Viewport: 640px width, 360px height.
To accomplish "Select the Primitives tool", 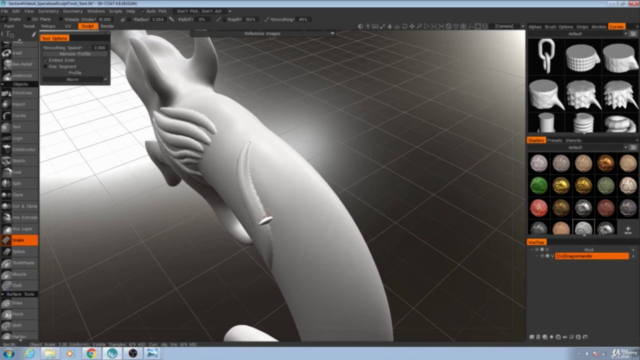I will 19,93.
